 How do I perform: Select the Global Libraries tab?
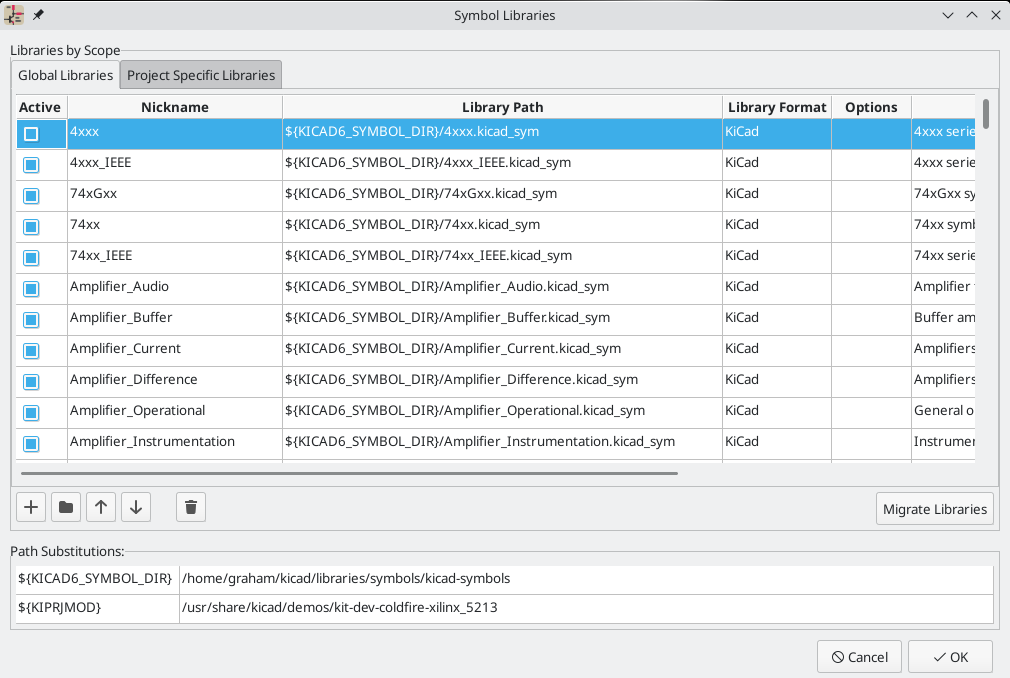[66, 75]
